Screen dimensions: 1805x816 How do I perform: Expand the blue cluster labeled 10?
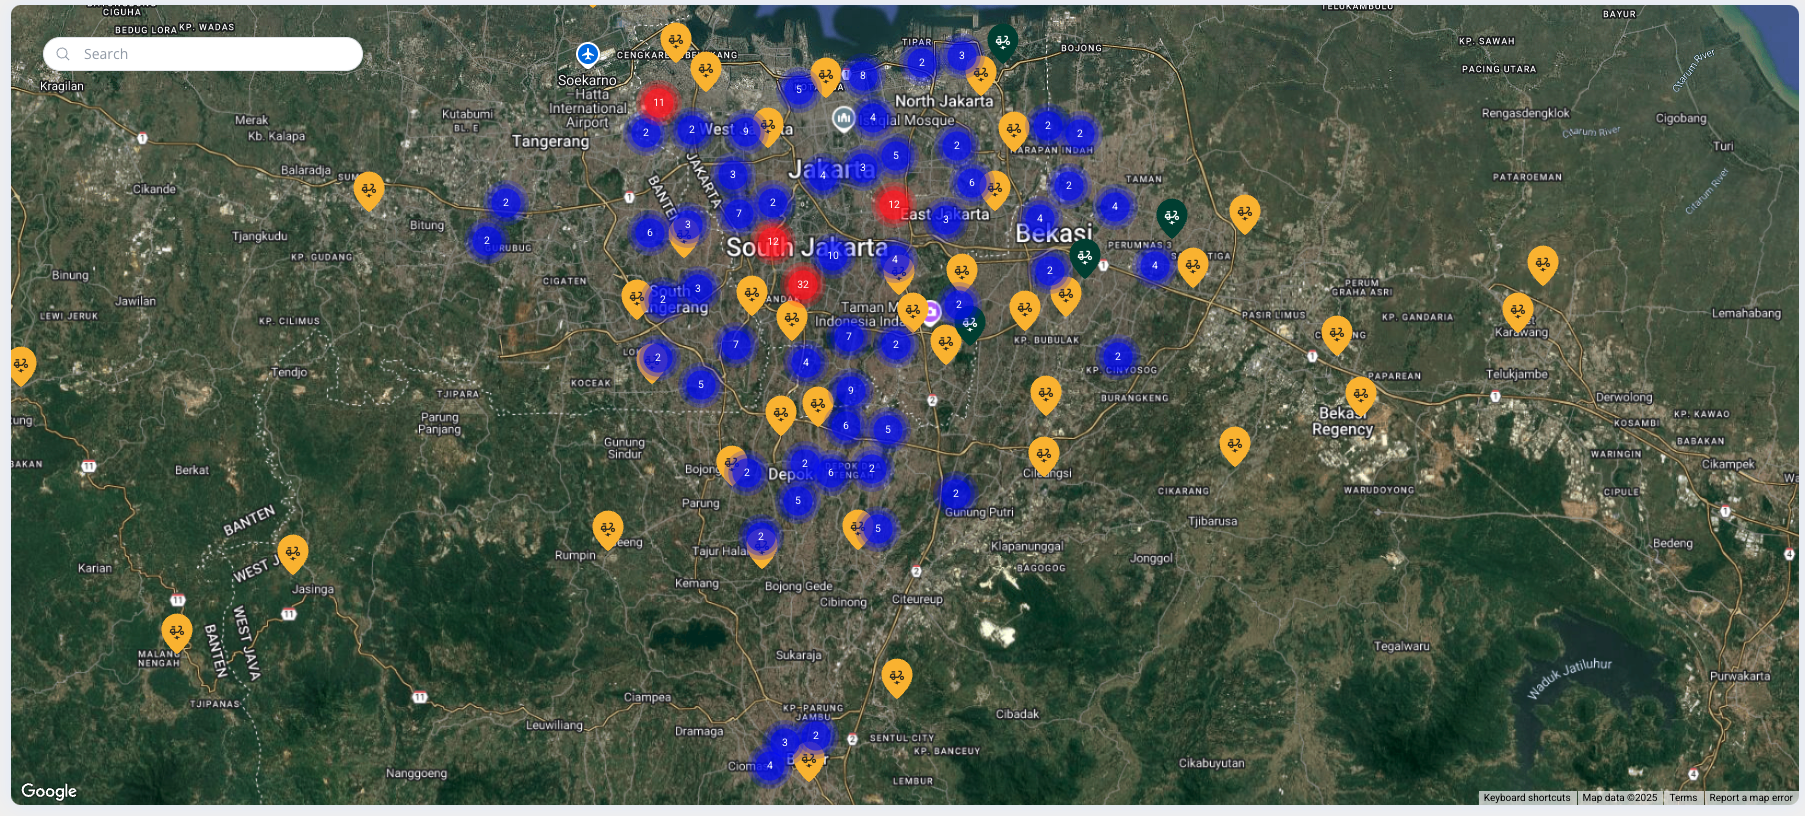pyautogui.click(x=833, y=255)
